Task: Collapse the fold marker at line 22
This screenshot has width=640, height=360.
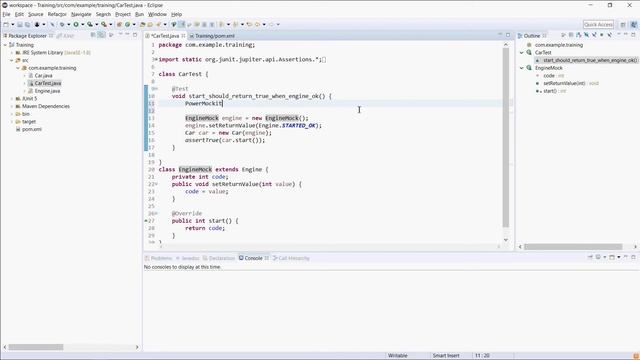Action: (x=156, y=184)
